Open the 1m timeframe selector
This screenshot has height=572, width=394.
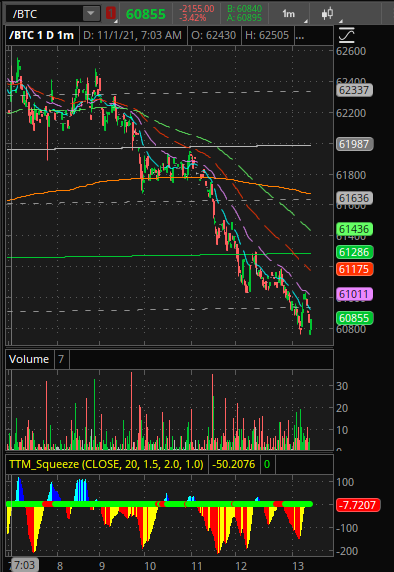(x=289, y=14)
